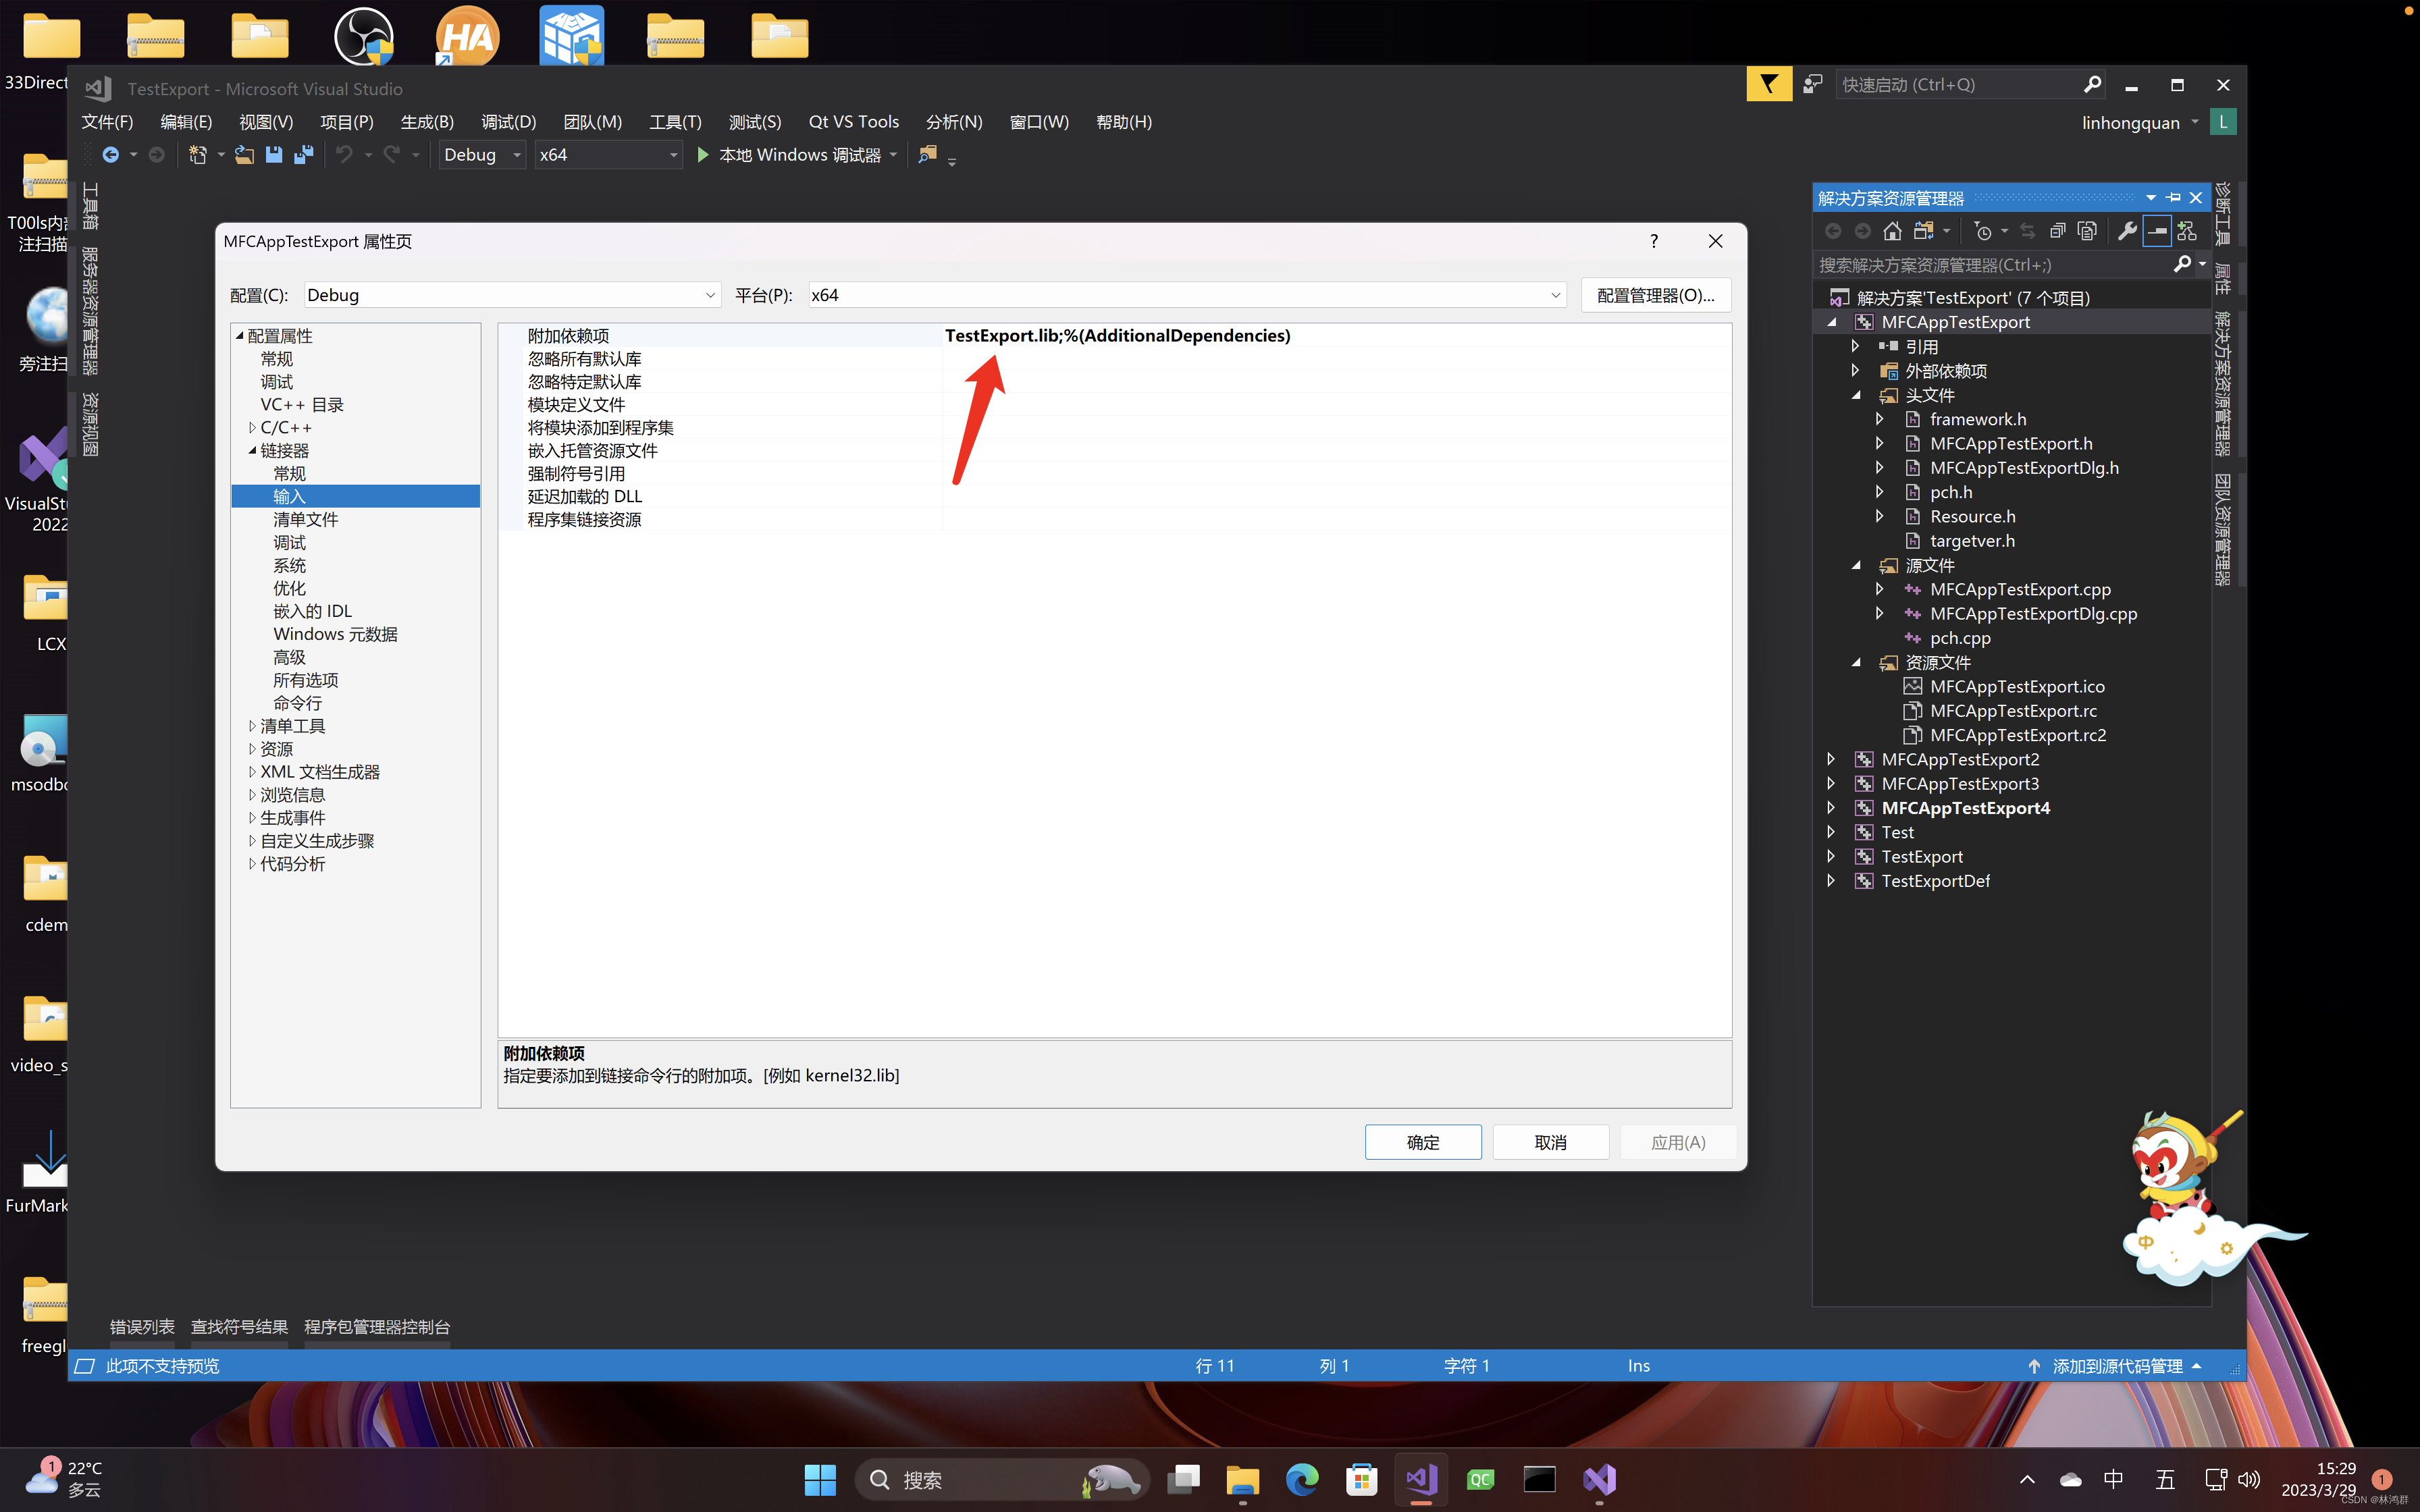Click the 确定 button
Viewport: 2420px width, 1512px height.
click(1423, 1142)
